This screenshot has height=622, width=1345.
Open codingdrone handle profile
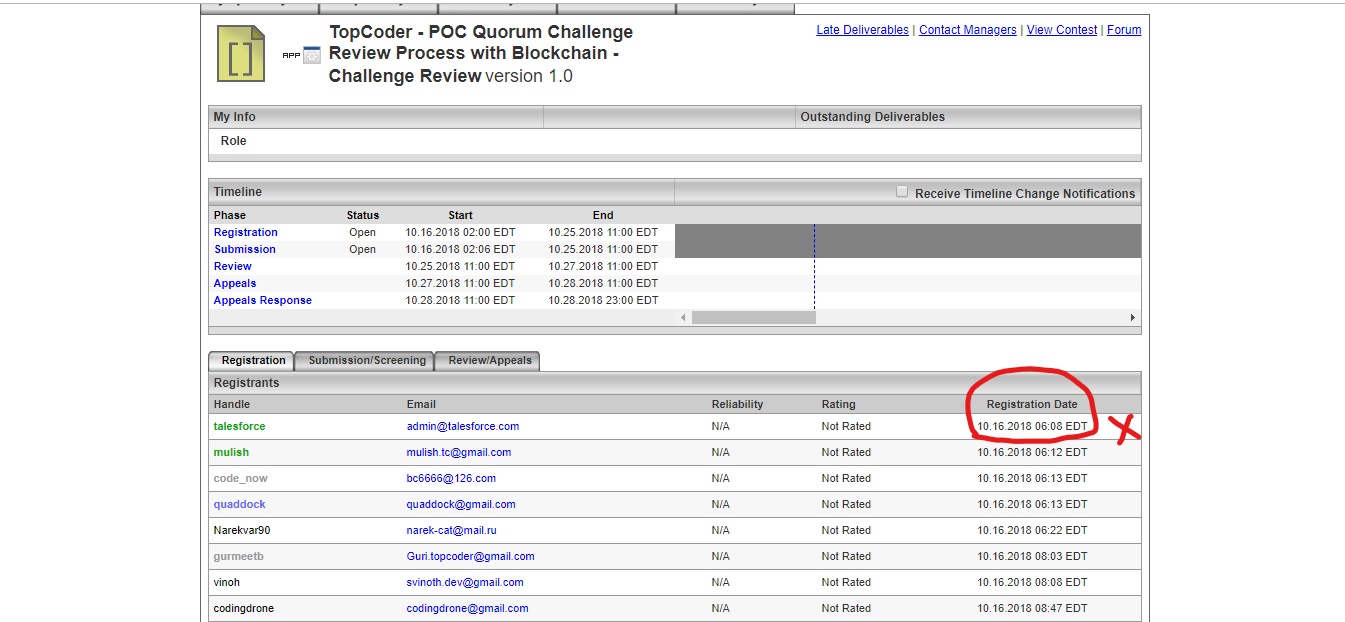(244, 608)
